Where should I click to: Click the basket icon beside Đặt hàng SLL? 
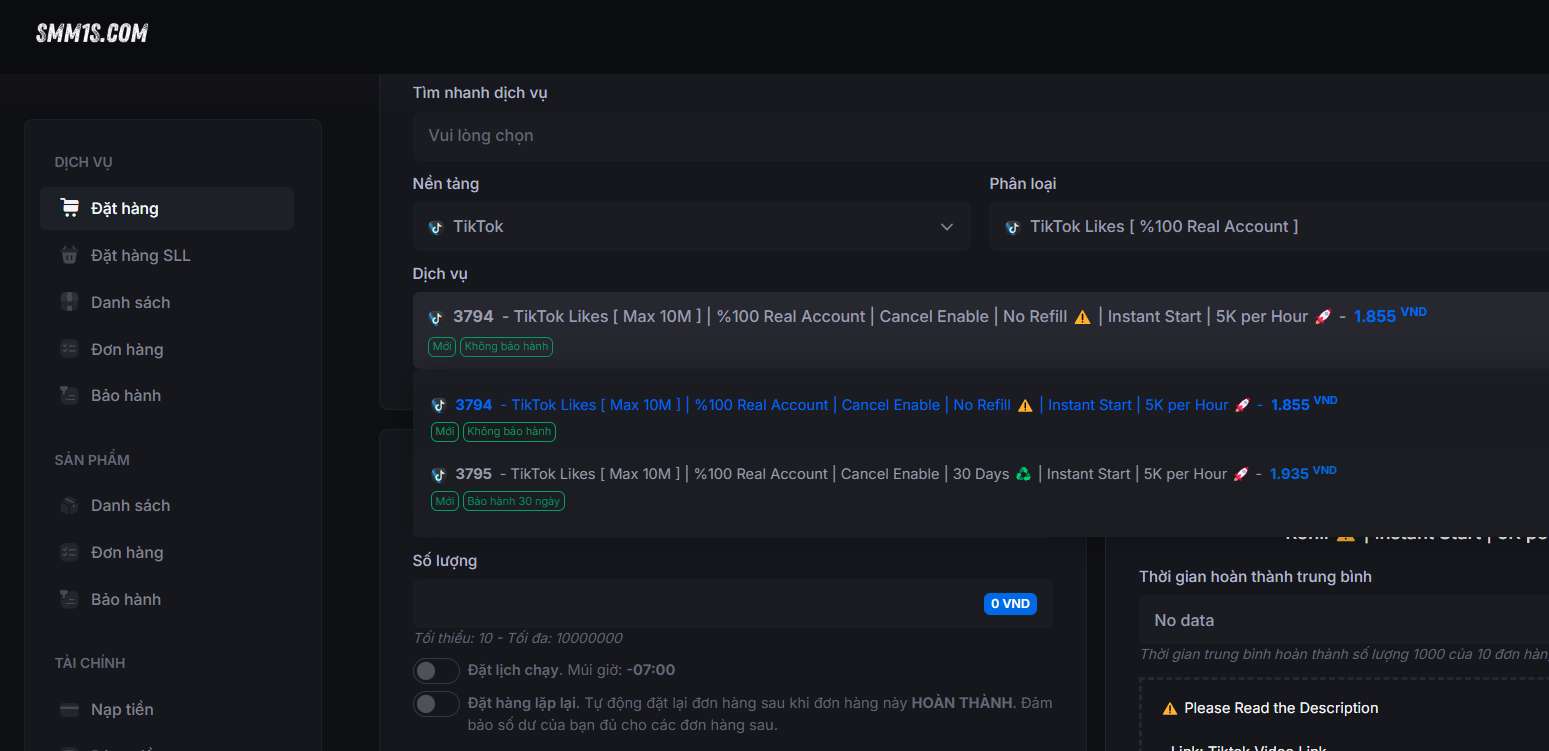click(69, 255)
